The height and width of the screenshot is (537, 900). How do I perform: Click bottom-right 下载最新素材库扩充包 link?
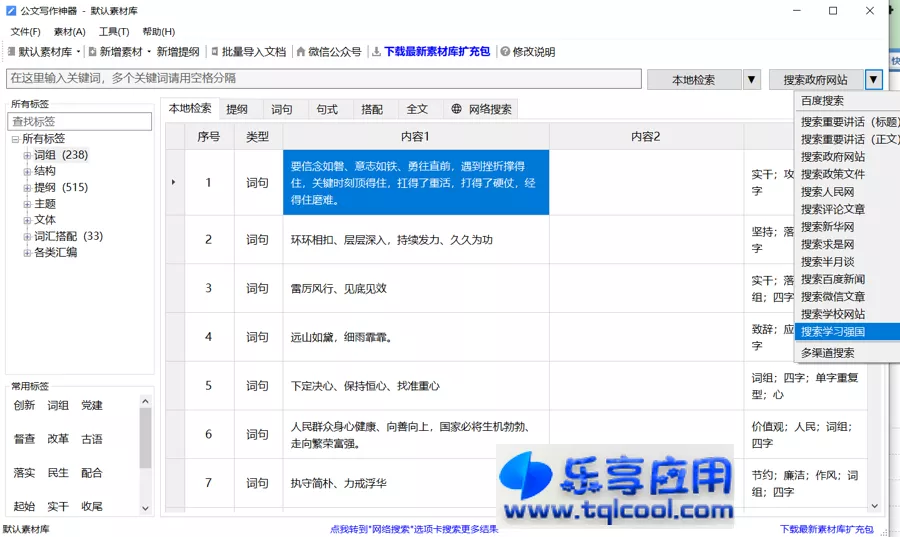click(827, 530)
